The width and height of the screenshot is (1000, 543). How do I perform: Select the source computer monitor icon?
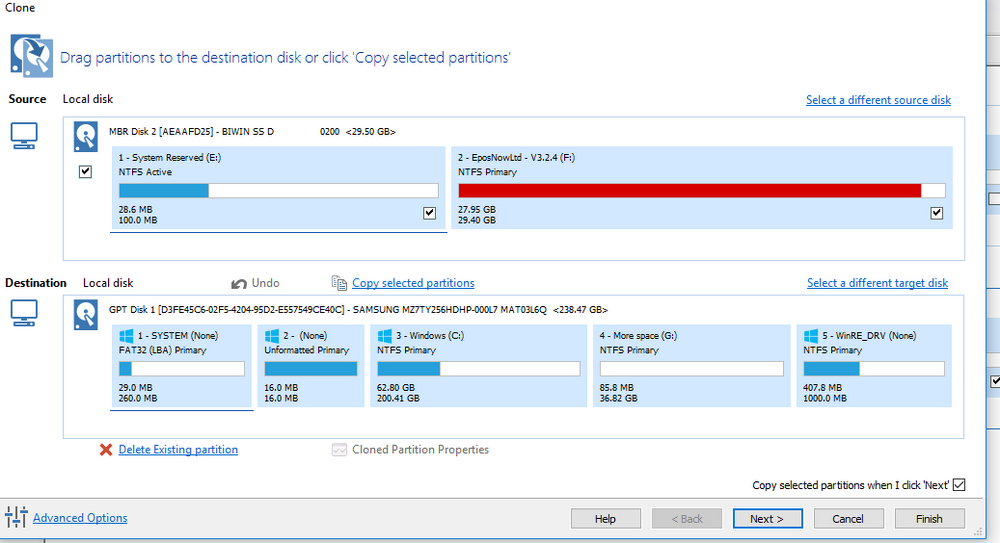24,136
